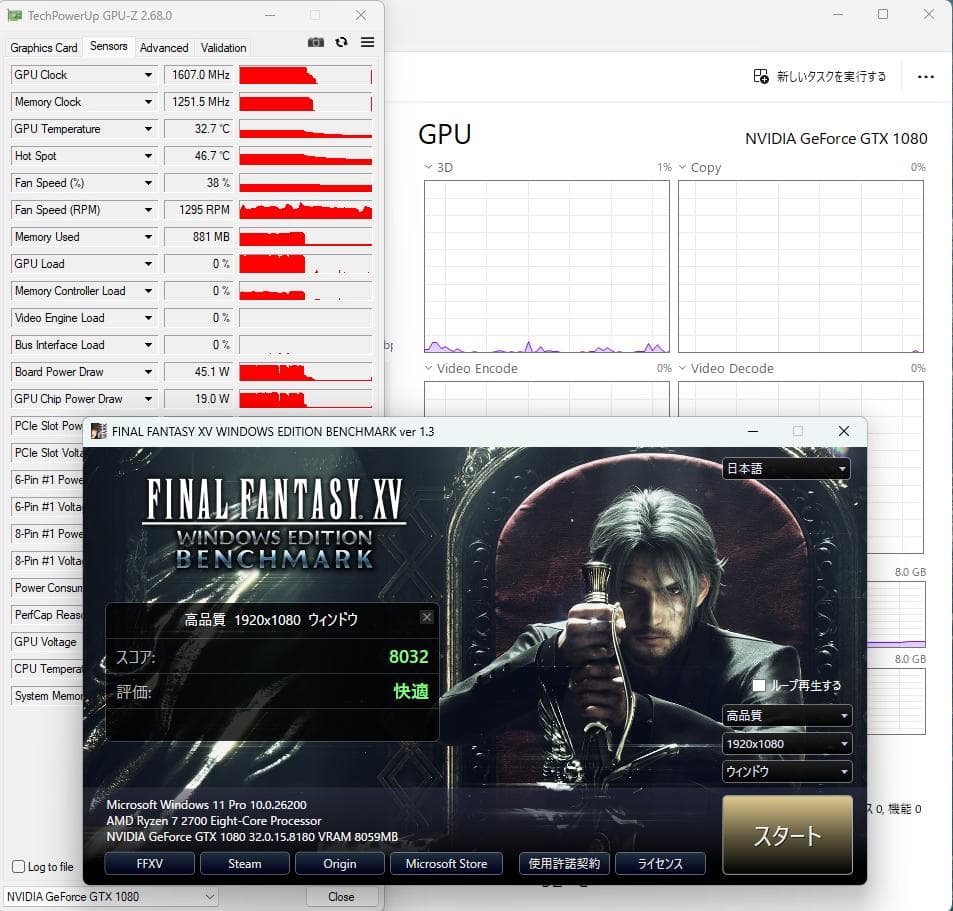Click the Microsoft Store button

[x=446, y=864]
